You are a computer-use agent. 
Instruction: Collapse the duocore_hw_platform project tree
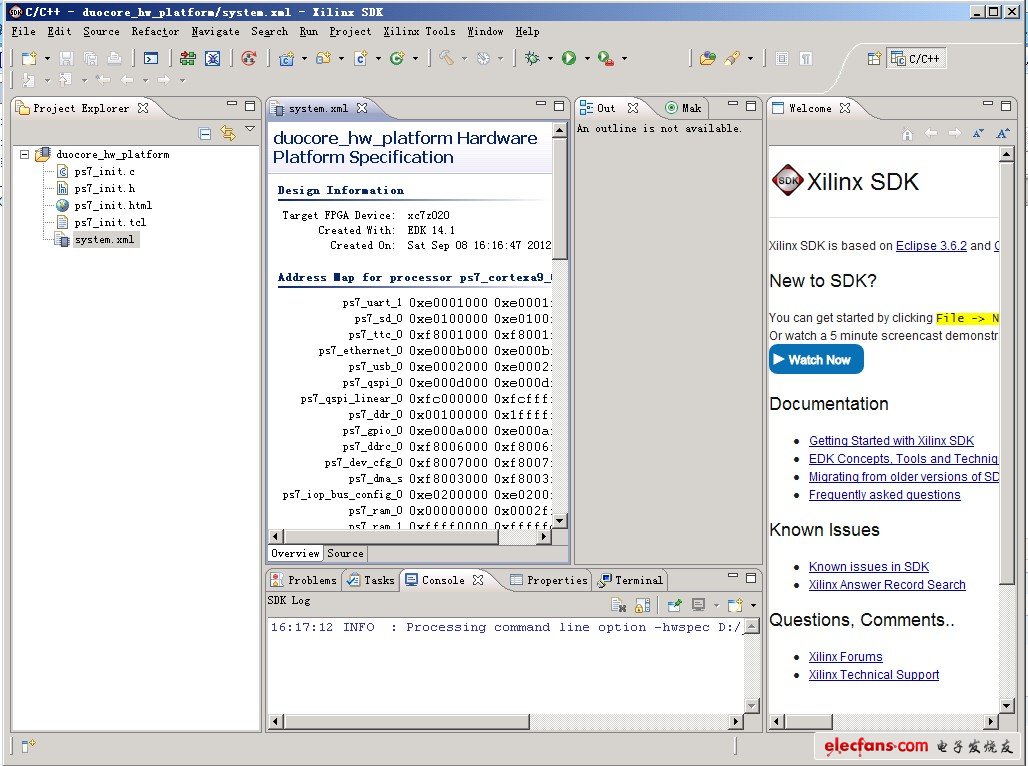point(25,155)
